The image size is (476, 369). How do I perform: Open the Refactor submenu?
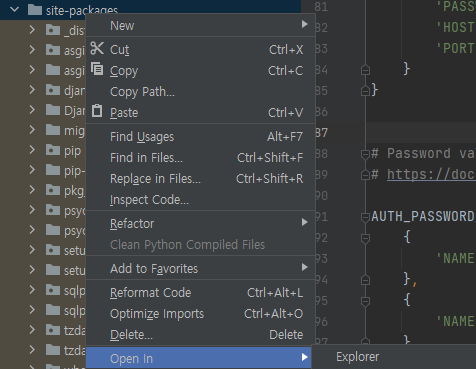coord(200,223)
